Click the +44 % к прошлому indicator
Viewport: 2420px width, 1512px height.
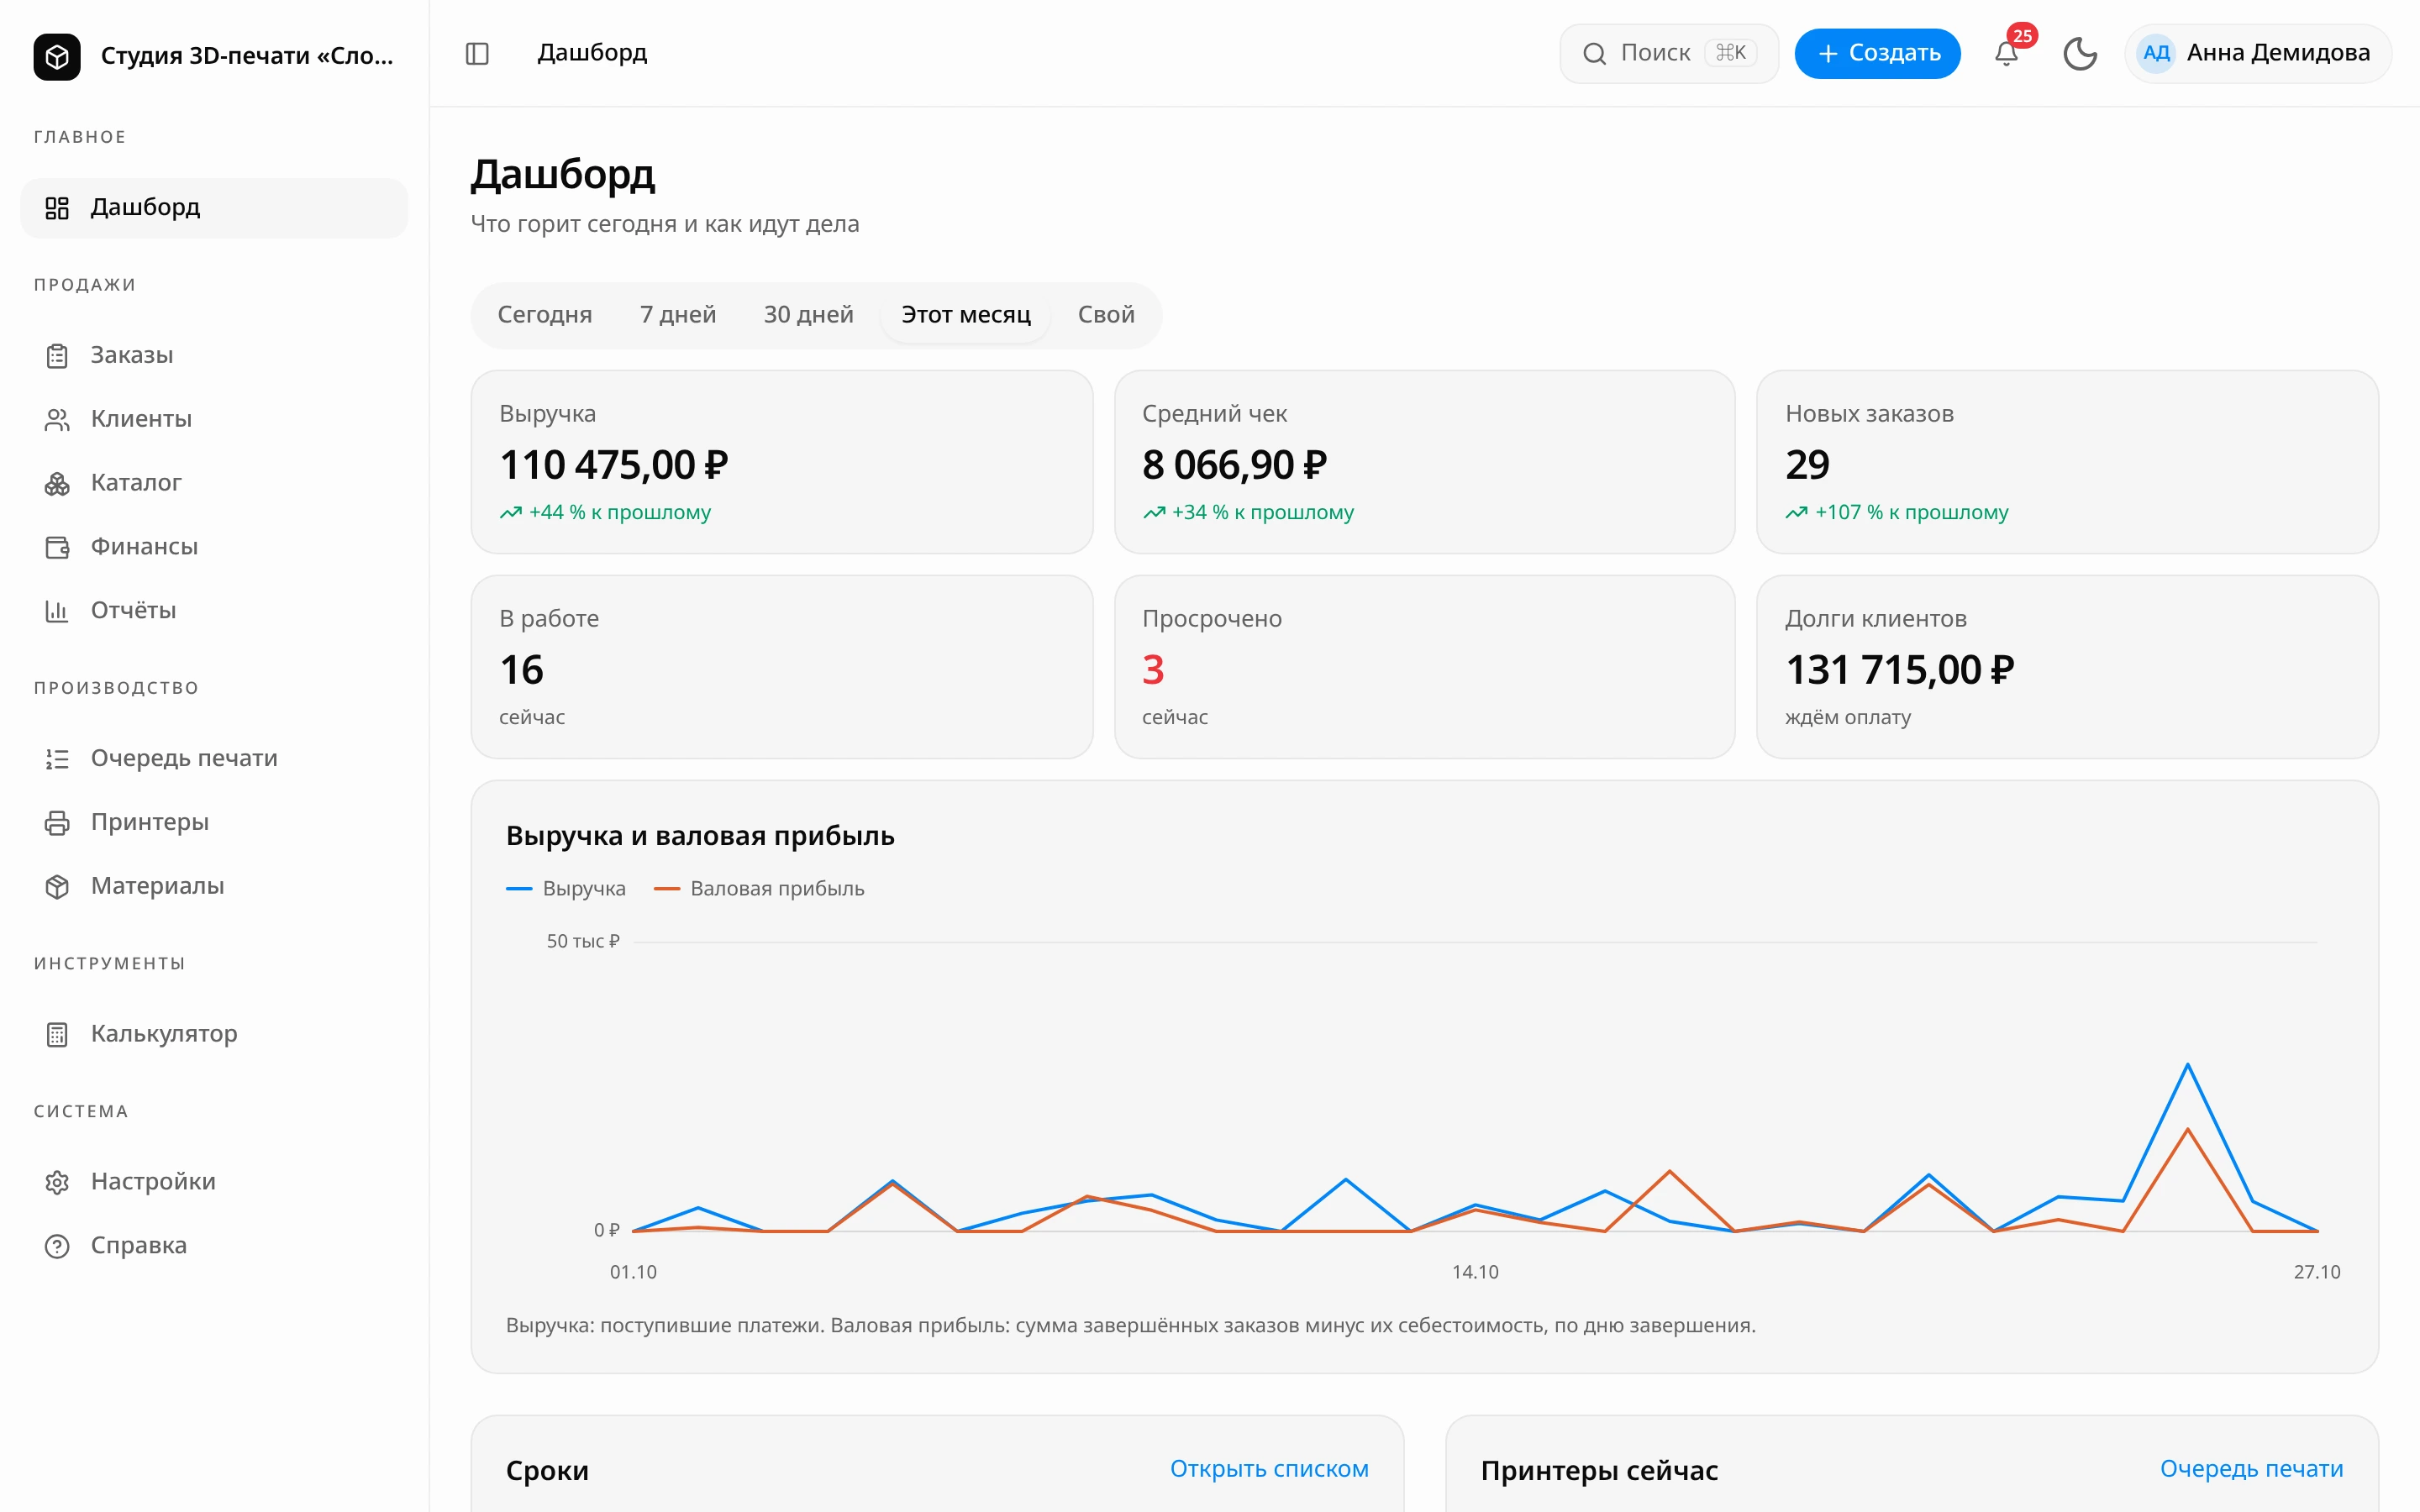605,512
